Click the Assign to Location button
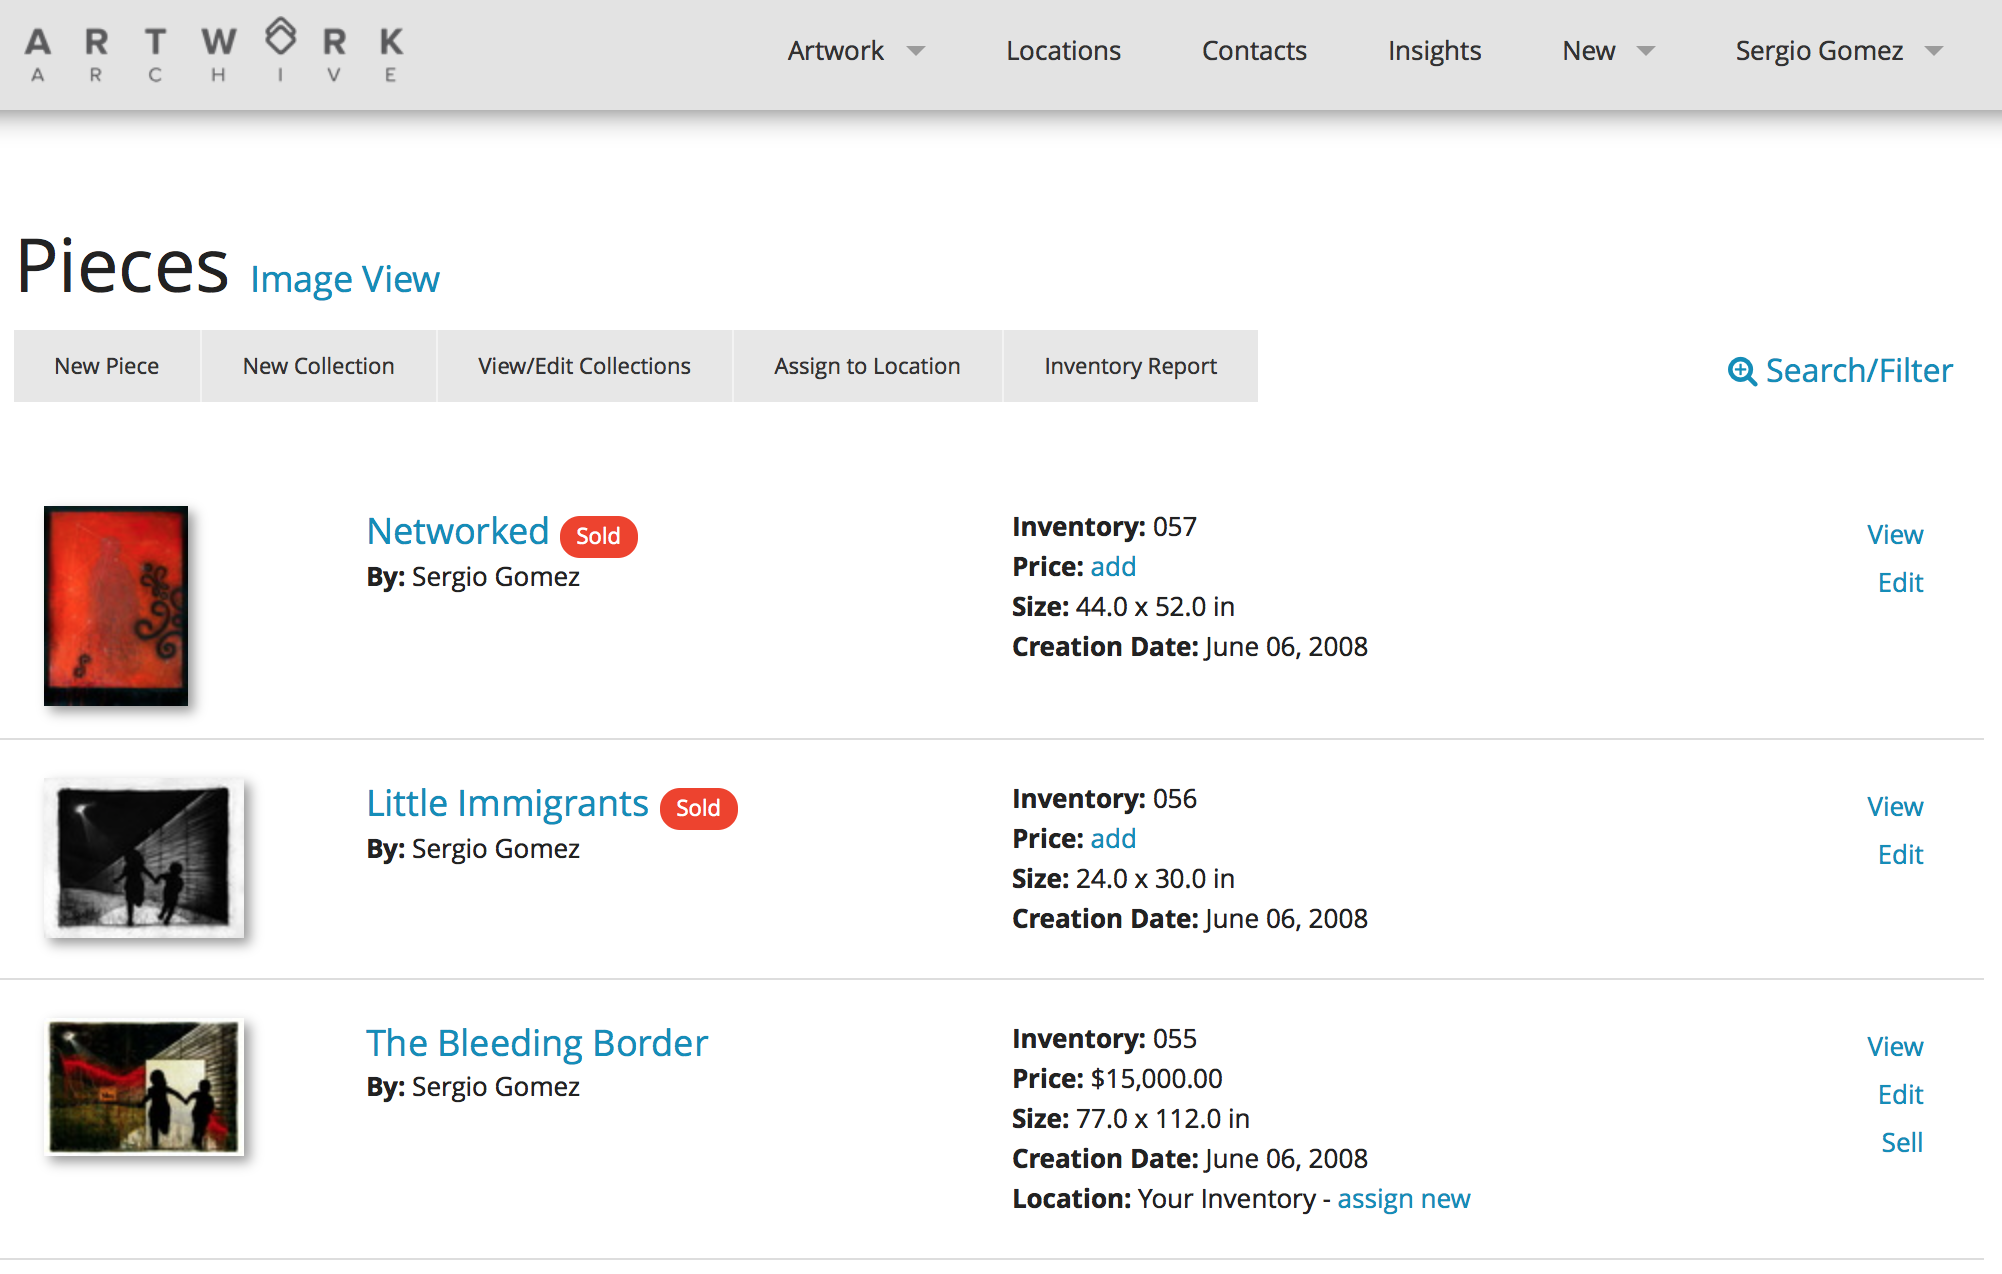2002x1274 pixels. [867, 366]
